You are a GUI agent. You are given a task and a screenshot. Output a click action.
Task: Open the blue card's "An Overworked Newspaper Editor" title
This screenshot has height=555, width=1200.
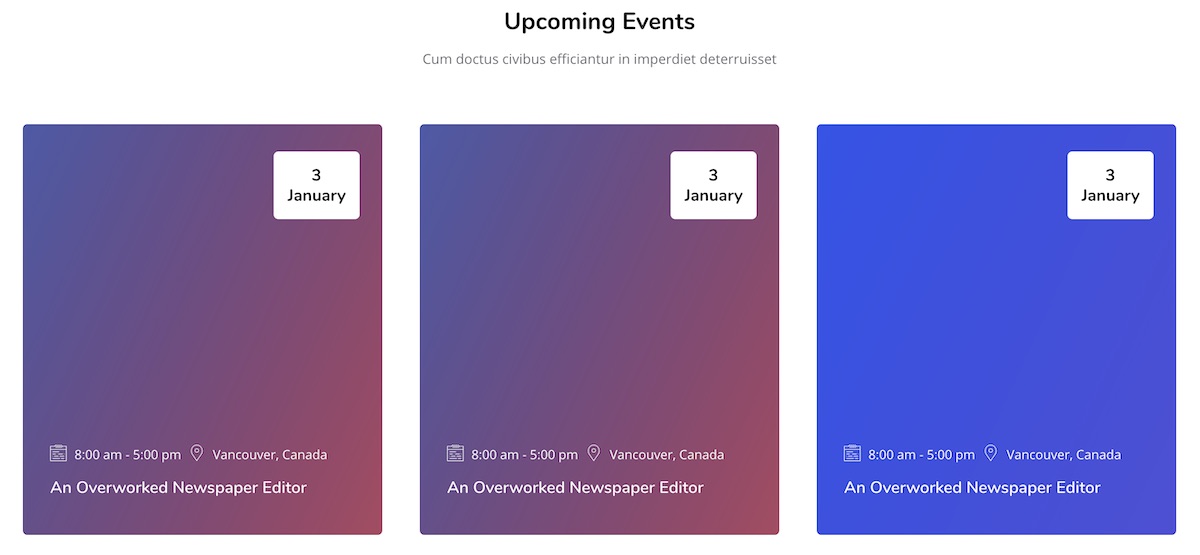972,488
